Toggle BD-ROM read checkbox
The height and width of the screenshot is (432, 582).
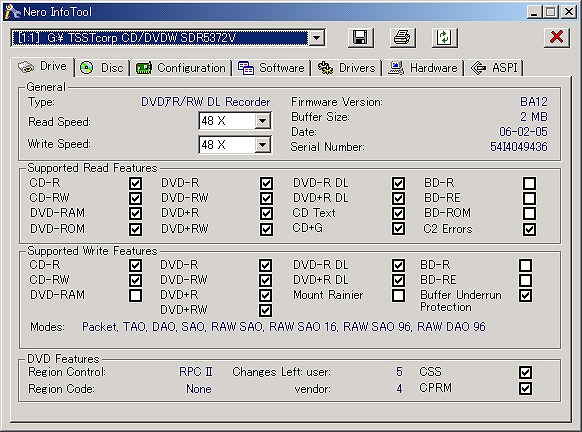point(529,213)
